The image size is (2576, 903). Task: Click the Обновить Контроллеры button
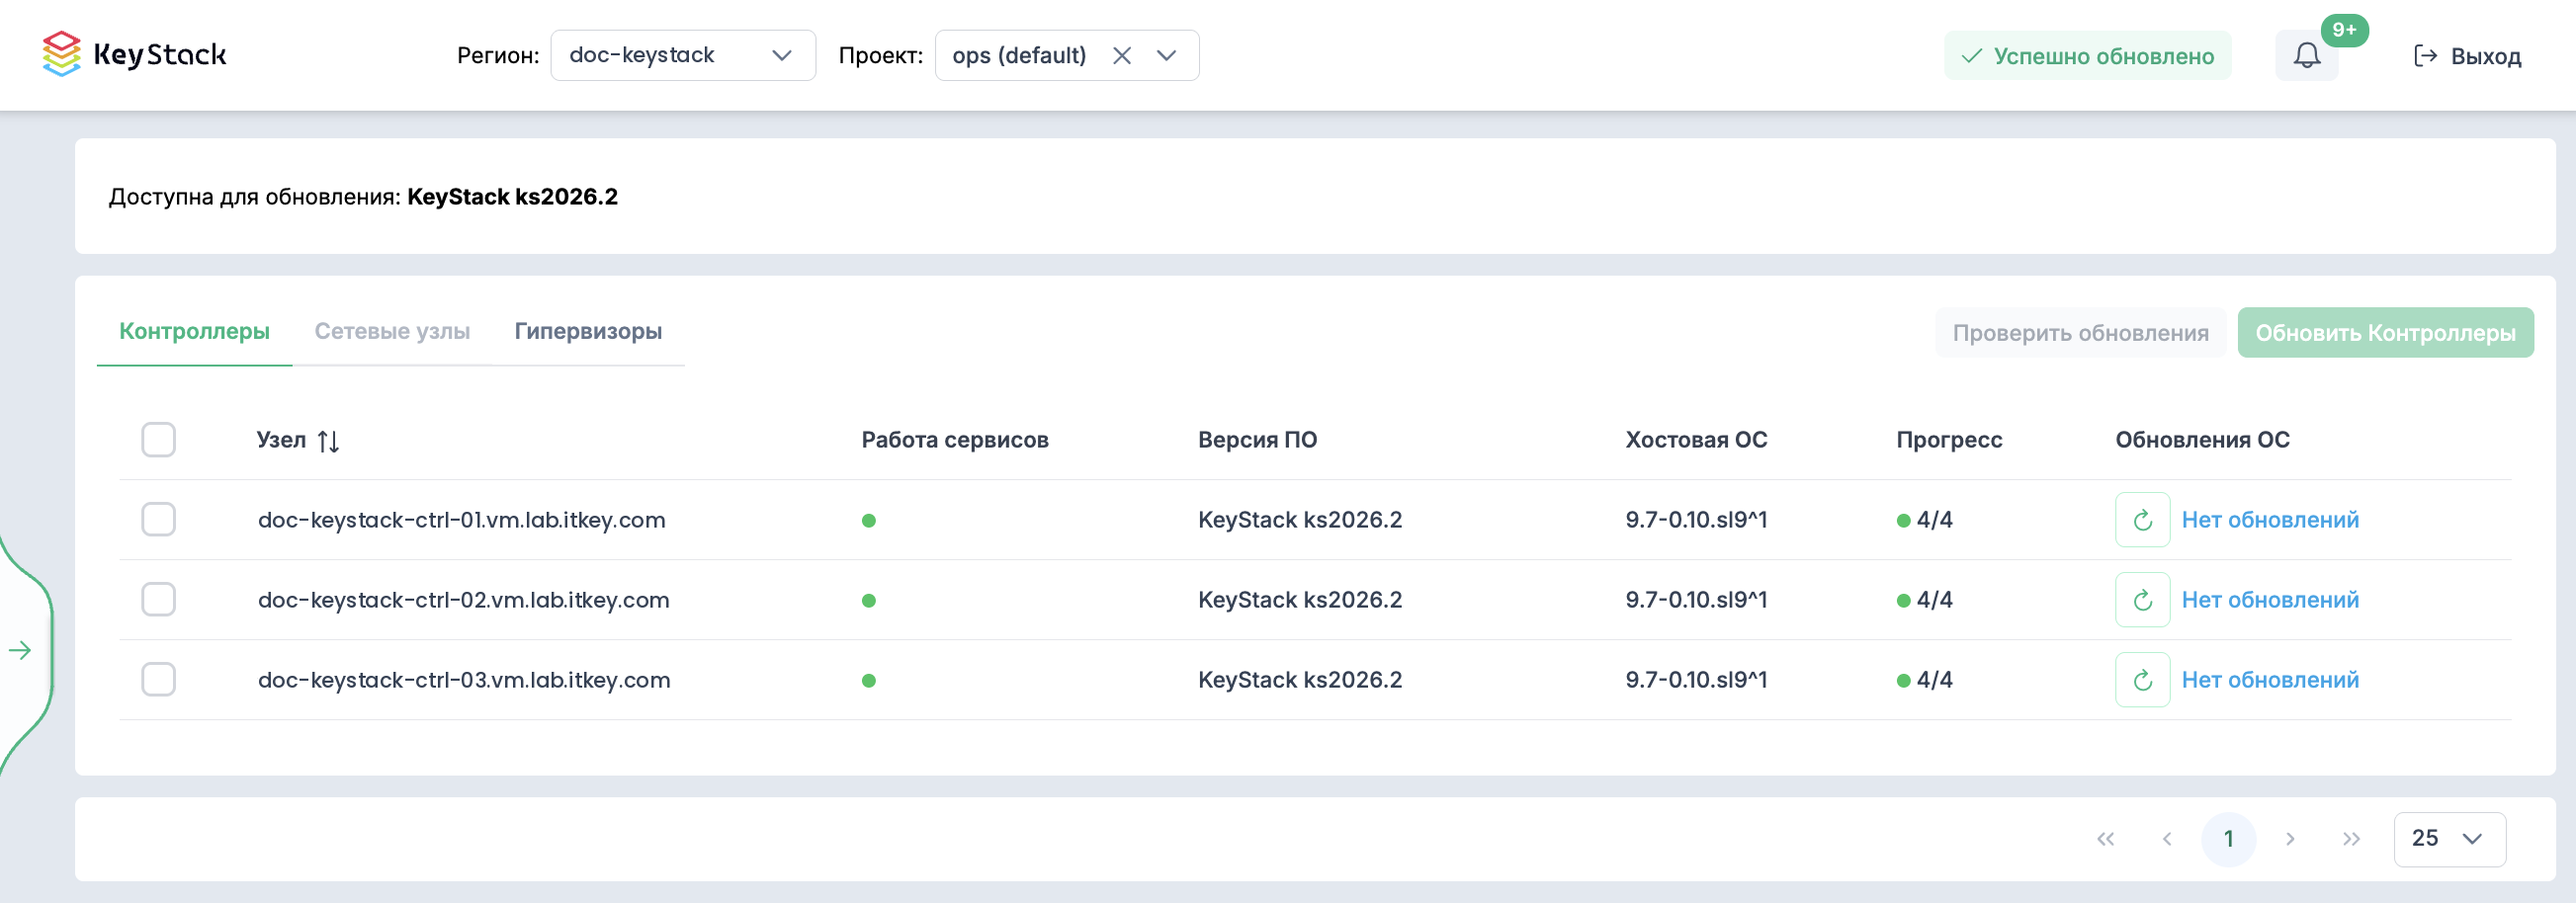pos(2385,333)
